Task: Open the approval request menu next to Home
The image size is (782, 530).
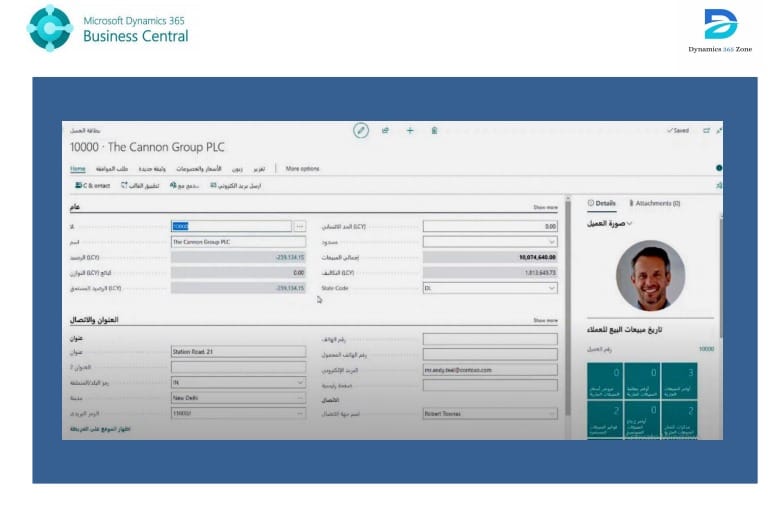Action: click(x=112, y=169)
